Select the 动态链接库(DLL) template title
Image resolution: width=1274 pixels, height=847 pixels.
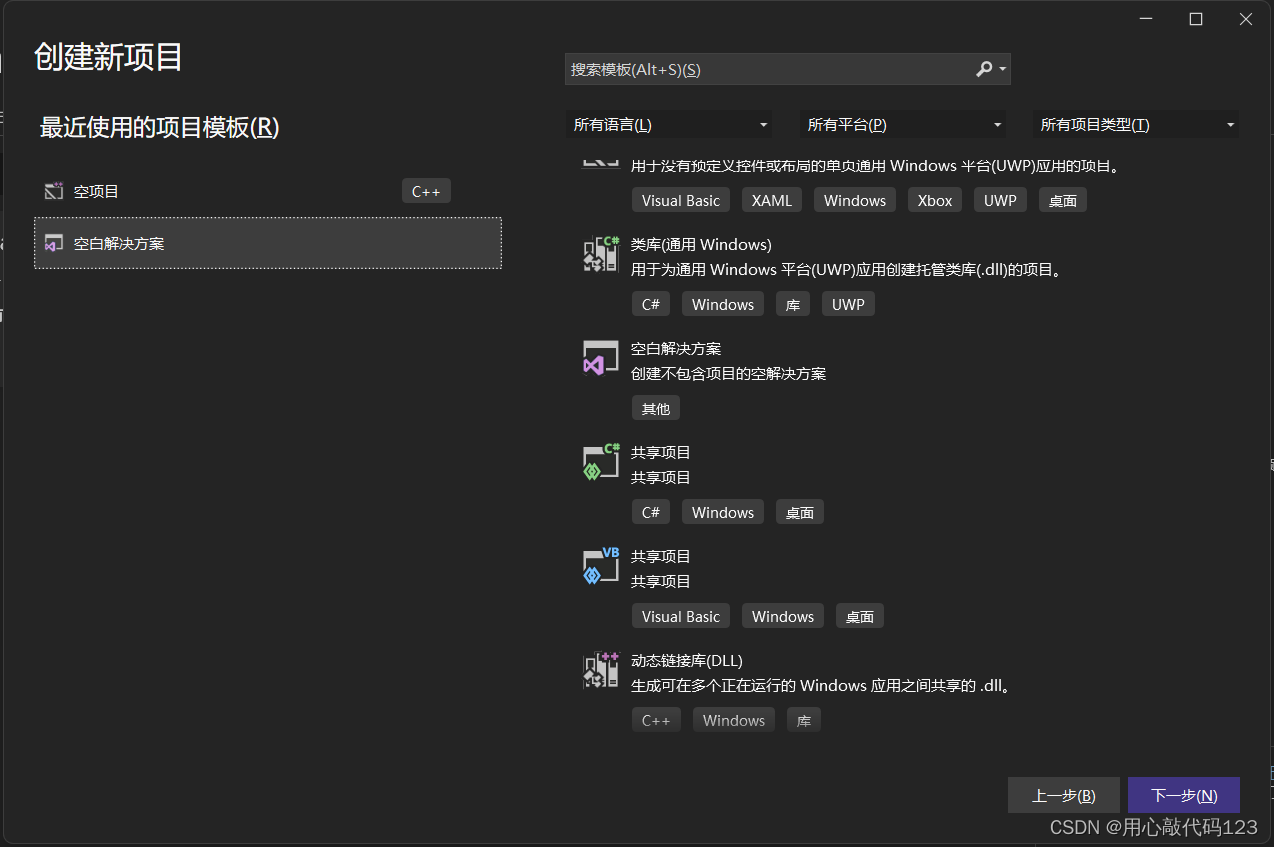coord(686,661)
